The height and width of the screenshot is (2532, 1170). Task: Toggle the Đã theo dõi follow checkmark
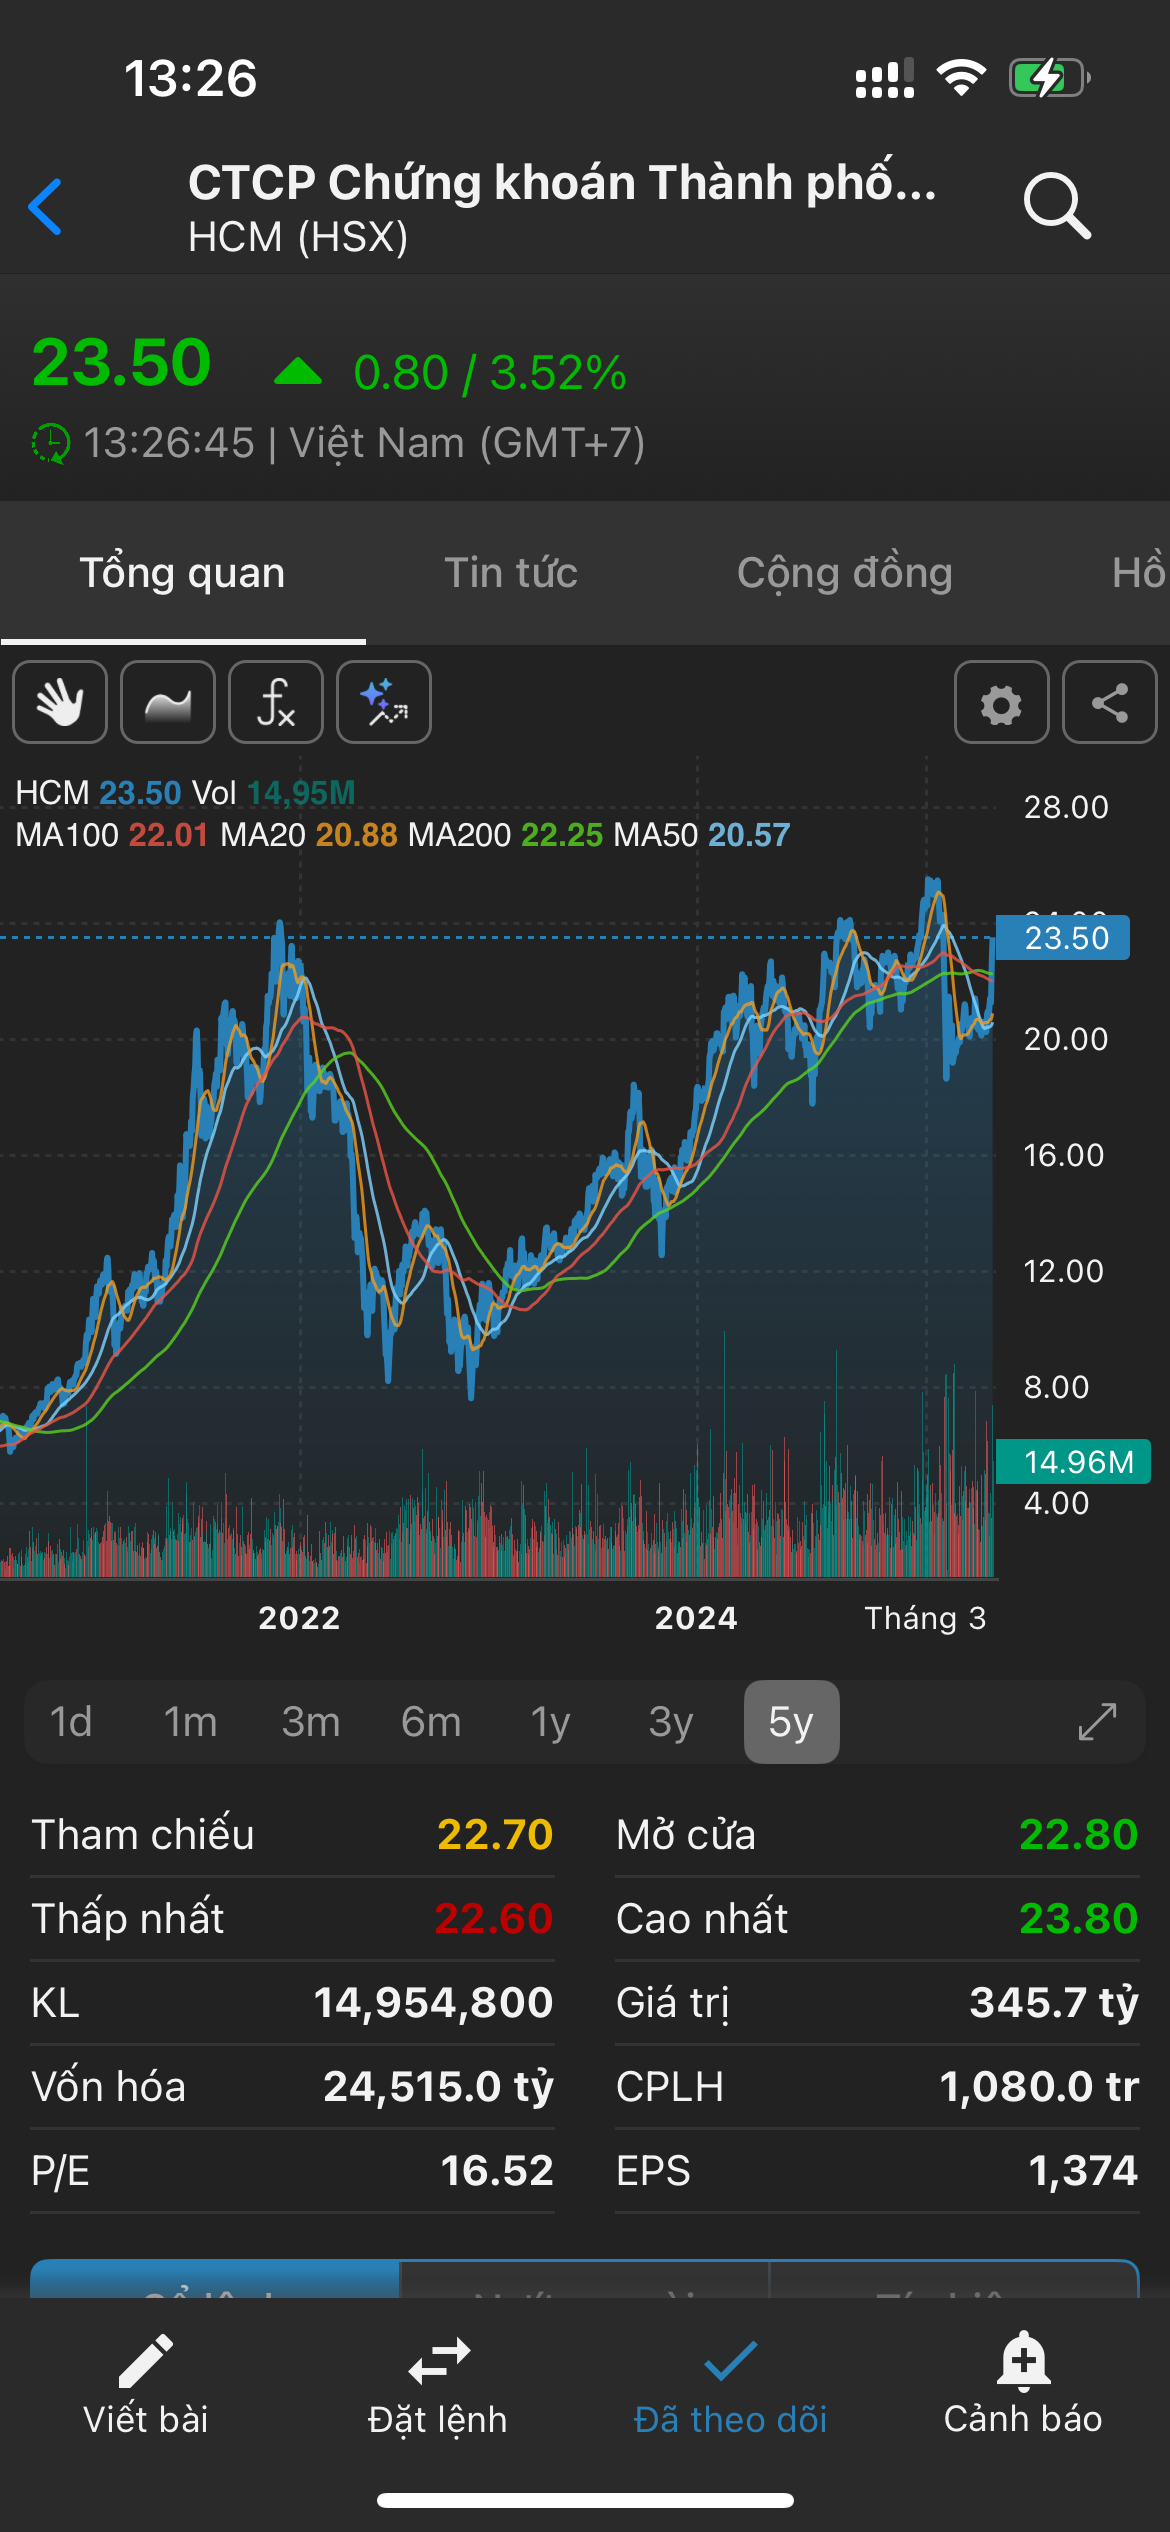[731, 2385]
